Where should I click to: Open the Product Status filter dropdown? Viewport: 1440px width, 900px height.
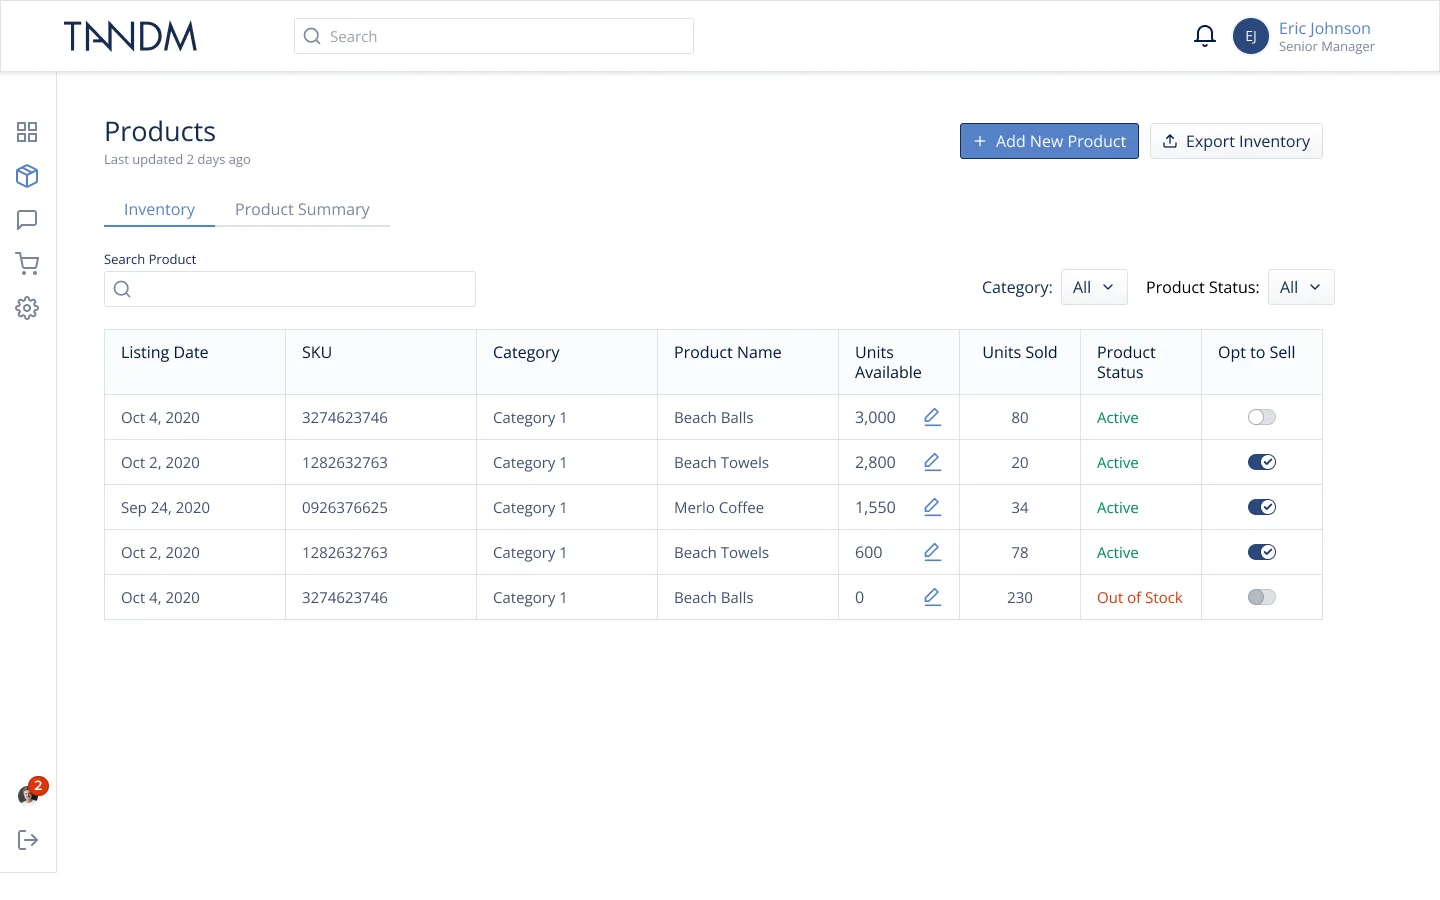click(x=1301, y=287)
